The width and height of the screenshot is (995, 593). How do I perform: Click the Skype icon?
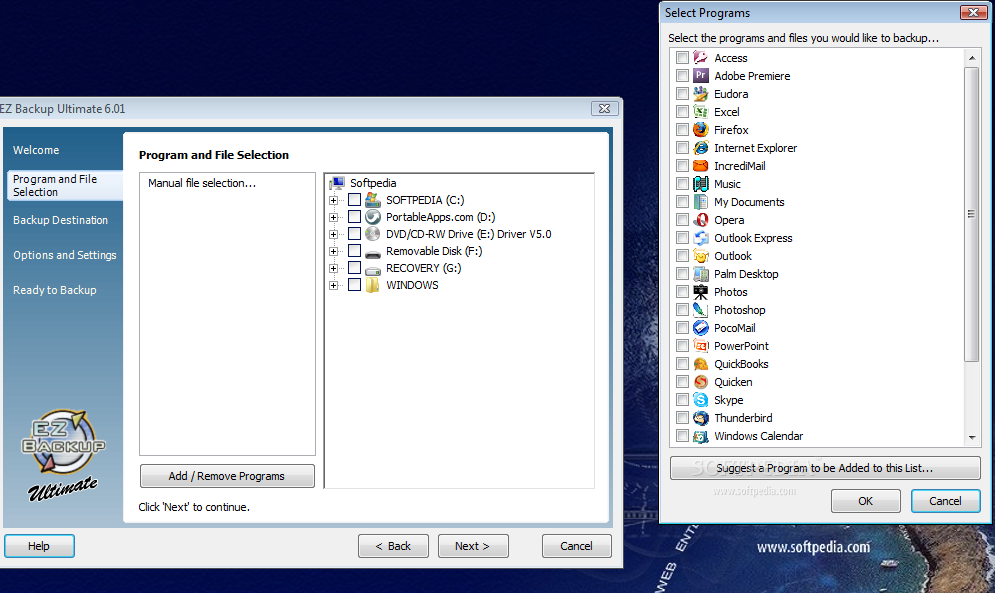pyautogui.click(x=701, y=400)
